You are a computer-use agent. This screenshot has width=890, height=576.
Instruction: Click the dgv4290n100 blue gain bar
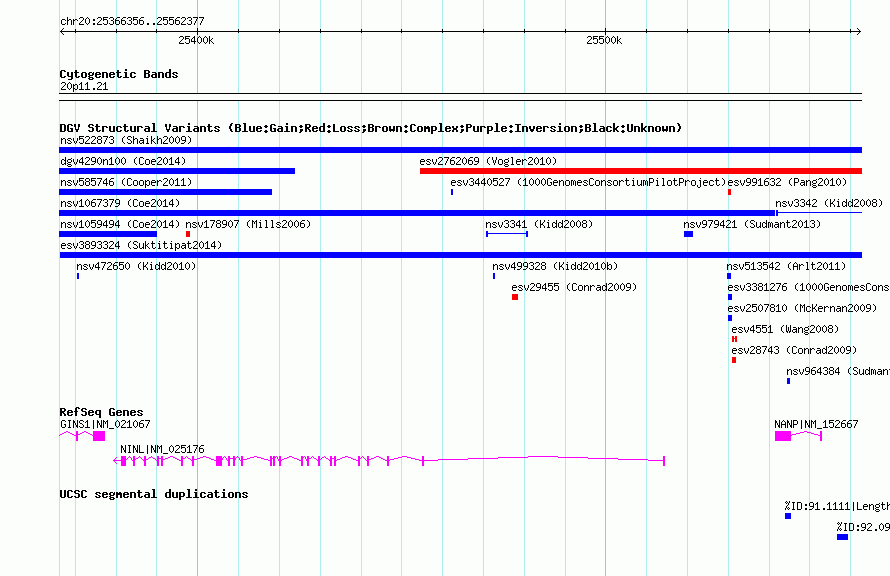tap(177, 171)
